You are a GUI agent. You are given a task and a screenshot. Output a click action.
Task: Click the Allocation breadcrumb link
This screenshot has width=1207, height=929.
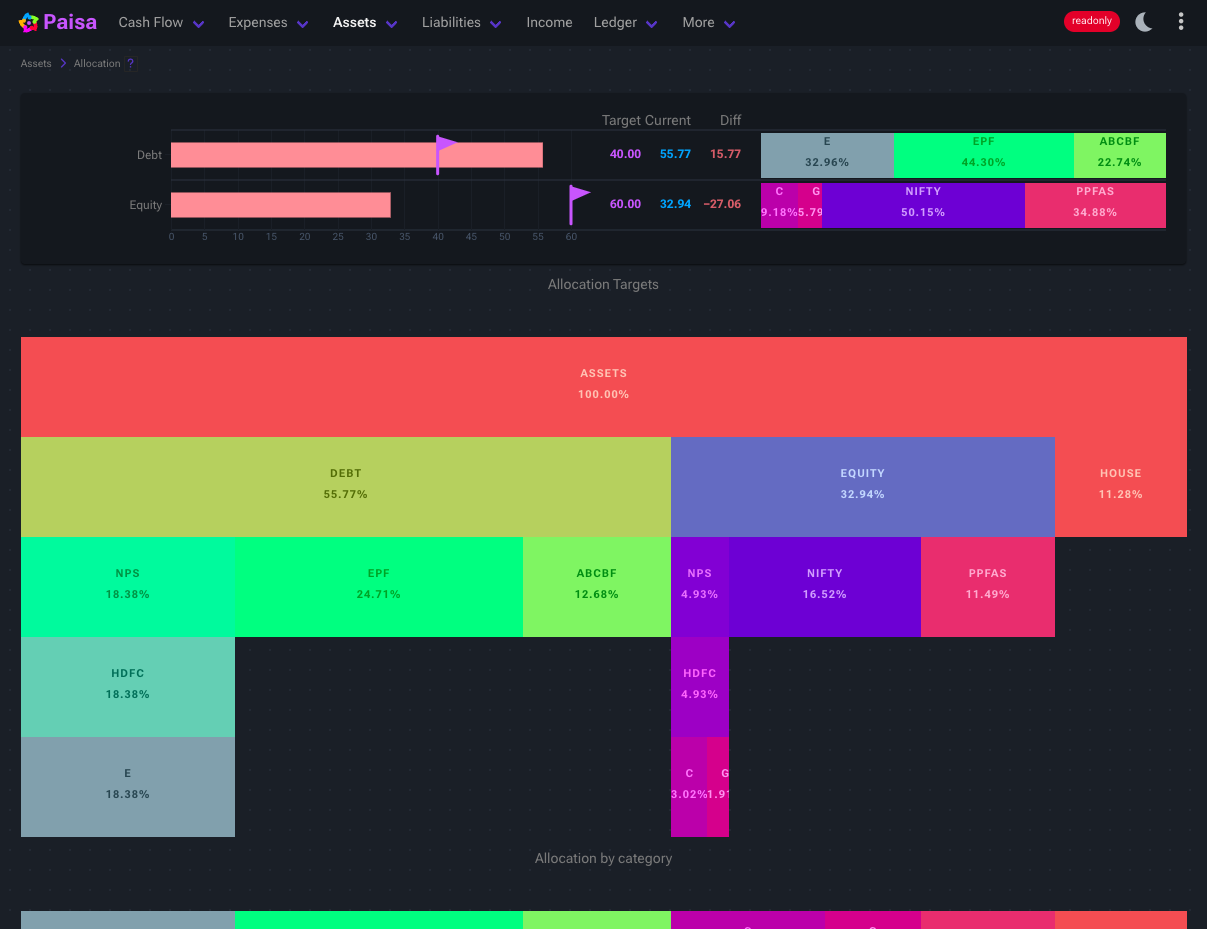coord(97,63)
